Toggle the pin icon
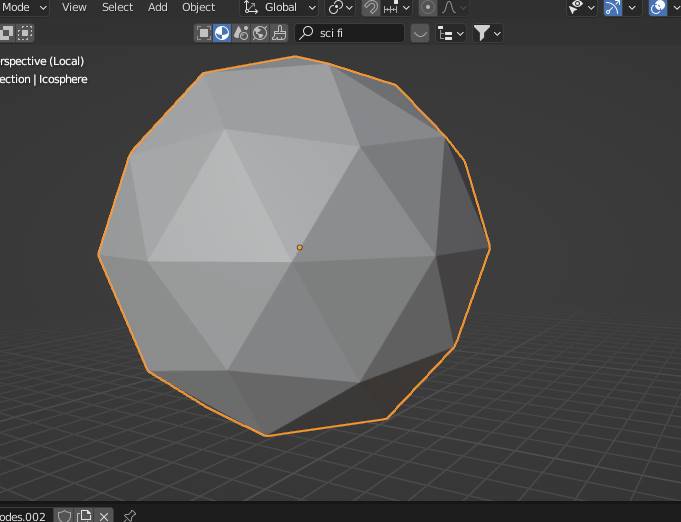The width and height of the screenshot is (681, 522). pyautogui.click(x=129, y=516)
